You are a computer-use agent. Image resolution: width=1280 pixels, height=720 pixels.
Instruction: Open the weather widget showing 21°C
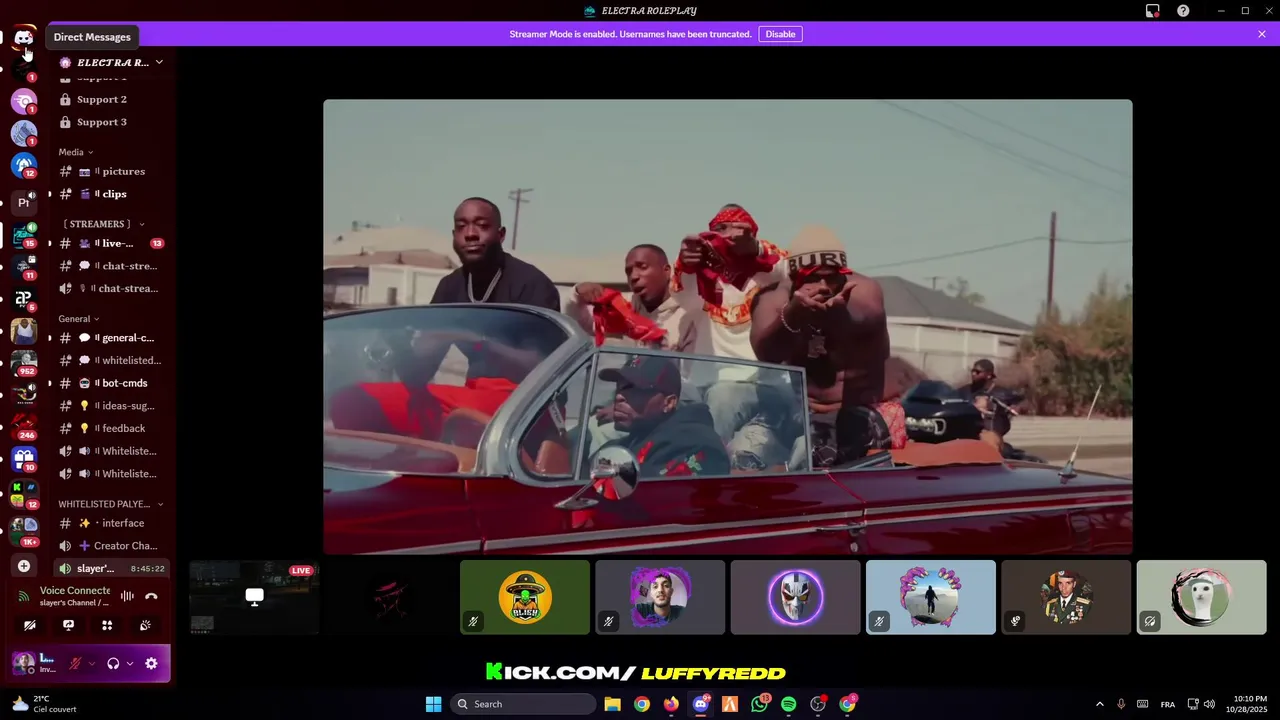point(44,704)
